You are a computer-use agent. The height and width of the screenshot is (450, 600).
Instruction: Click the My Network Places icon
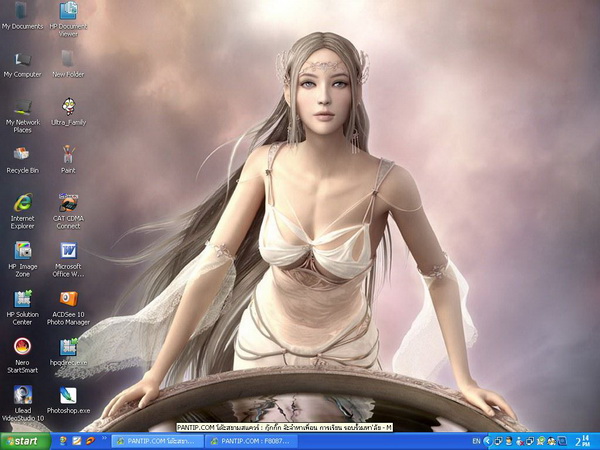[22, 116]
